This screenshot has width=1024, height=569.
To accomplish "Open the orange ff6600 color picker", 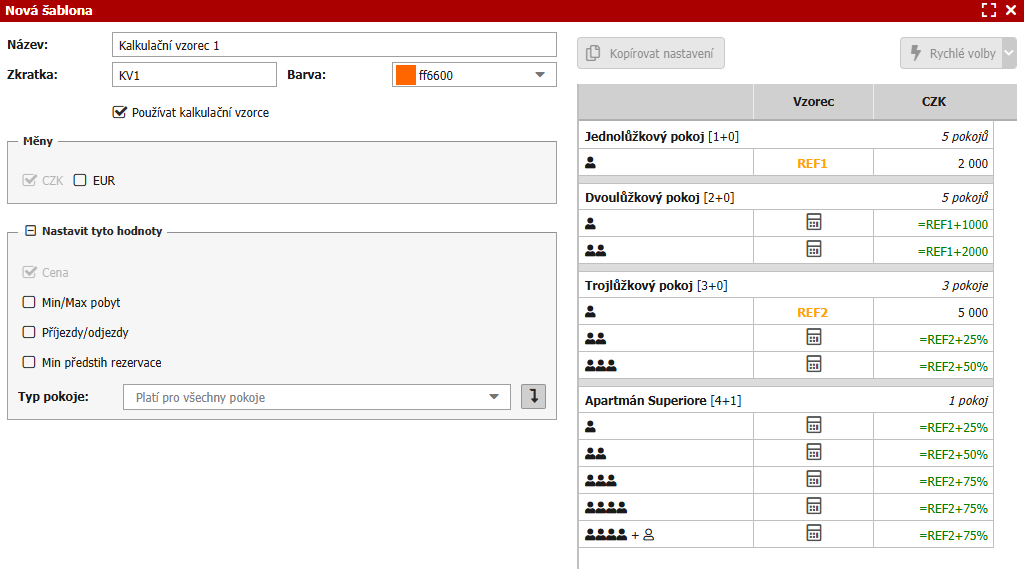I will coord(474,74).
